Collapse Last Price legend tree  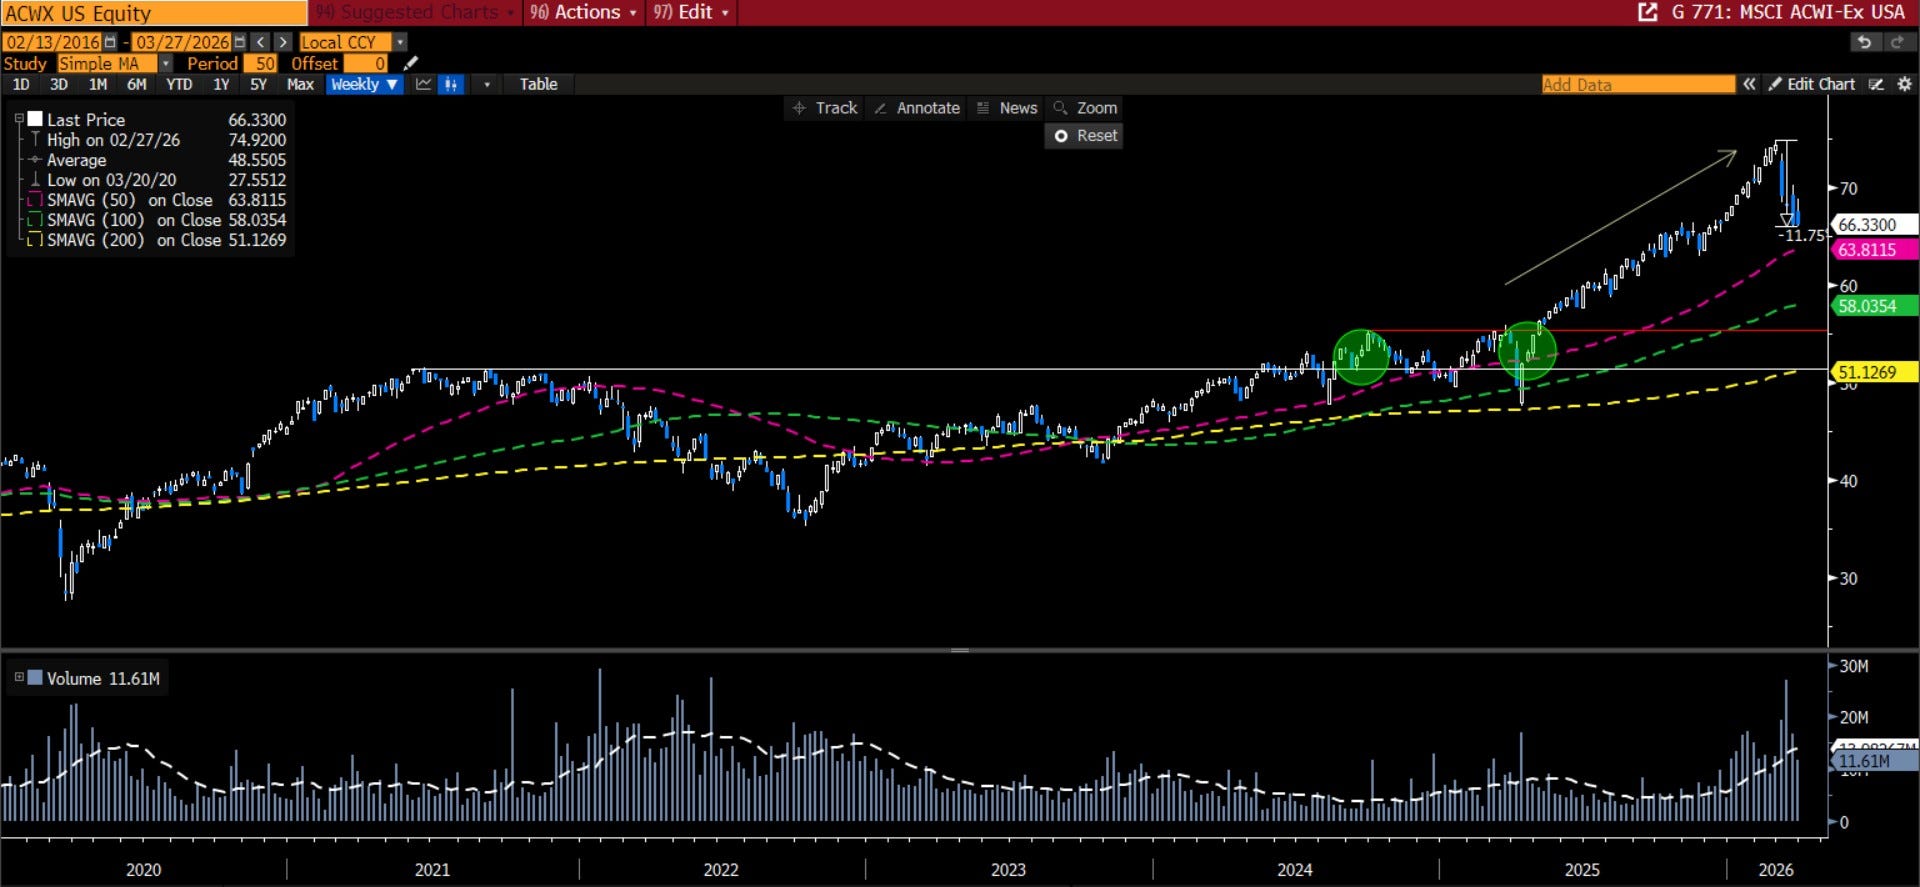19,119
